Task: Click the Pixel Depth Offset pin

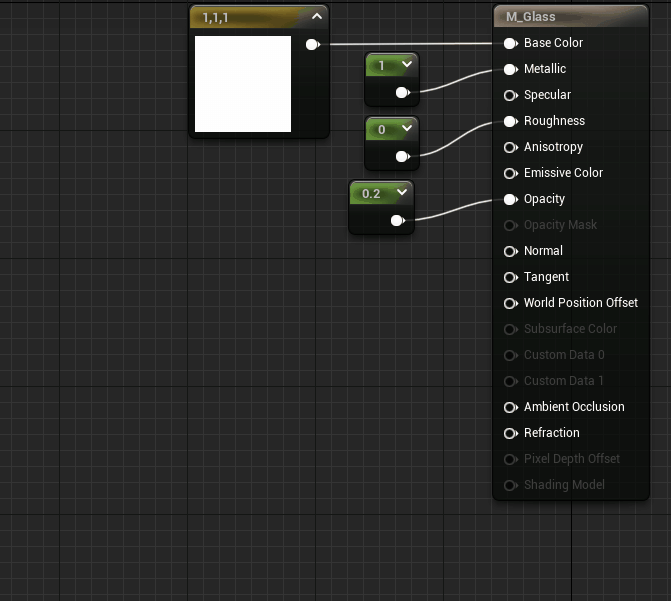Action: [x=511, y=459]
